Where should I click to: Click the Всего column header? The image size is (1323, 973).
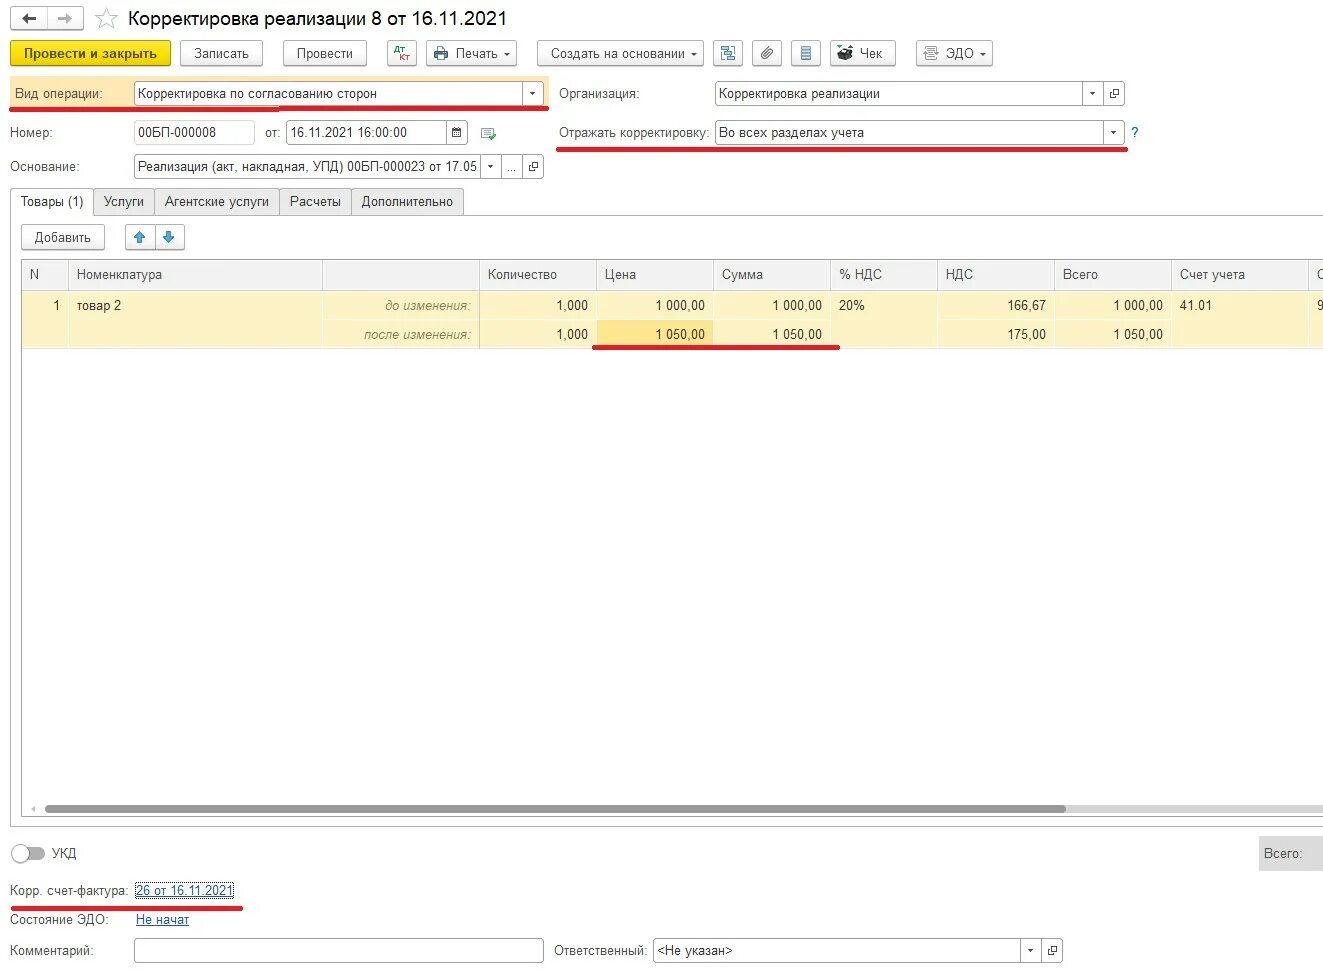point(1113,274)
